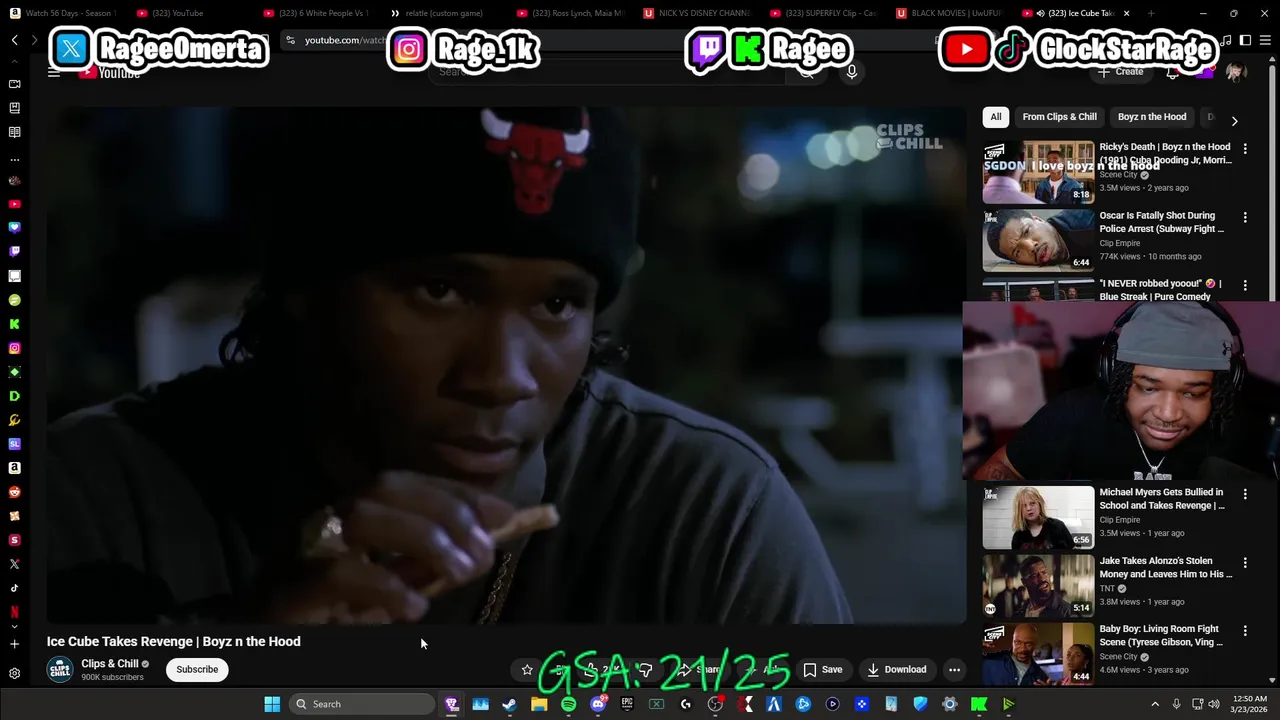Open Jake Takes Alonzo's Stolen Money title
The height and width of the screenshot is (720, 1280).
click(1165, 568)
